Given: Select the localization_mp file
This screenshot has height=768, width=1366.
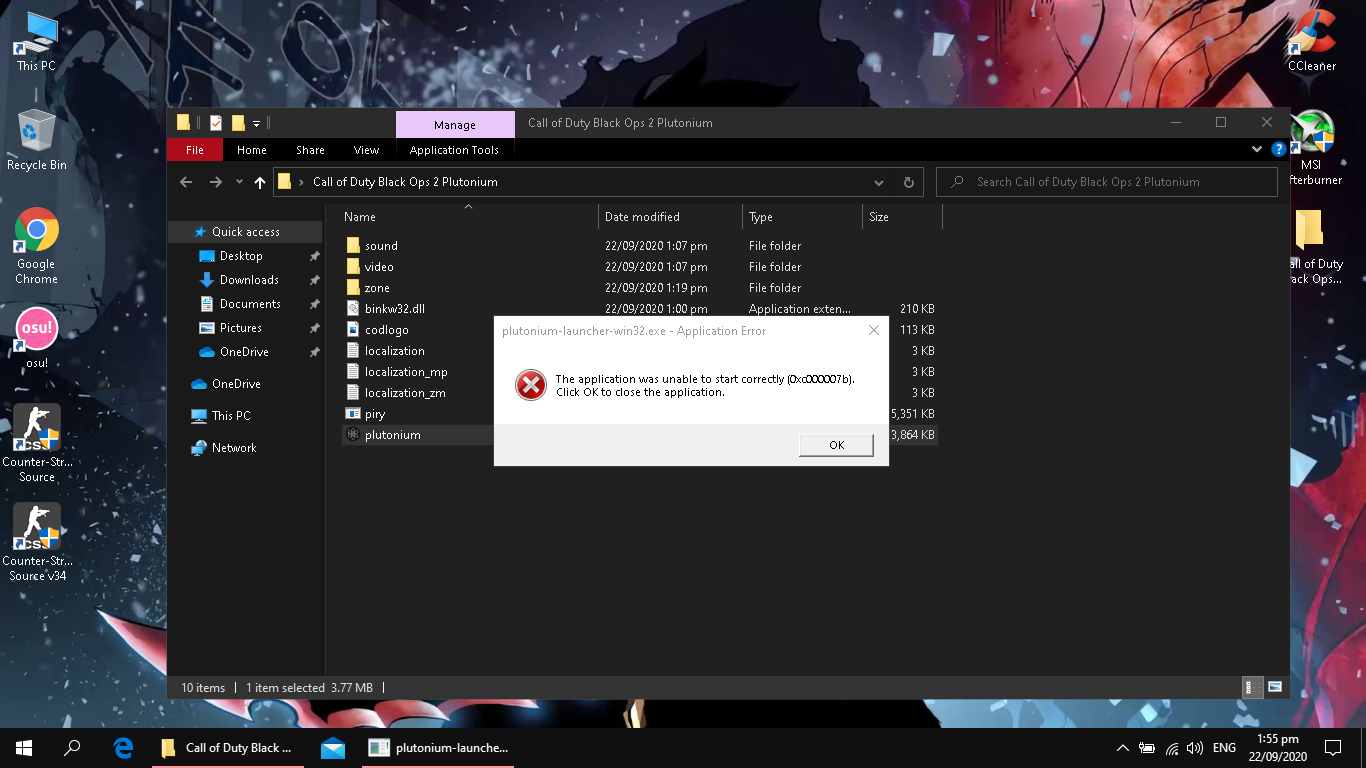Looking at the screenshot, I should point(406,372).
